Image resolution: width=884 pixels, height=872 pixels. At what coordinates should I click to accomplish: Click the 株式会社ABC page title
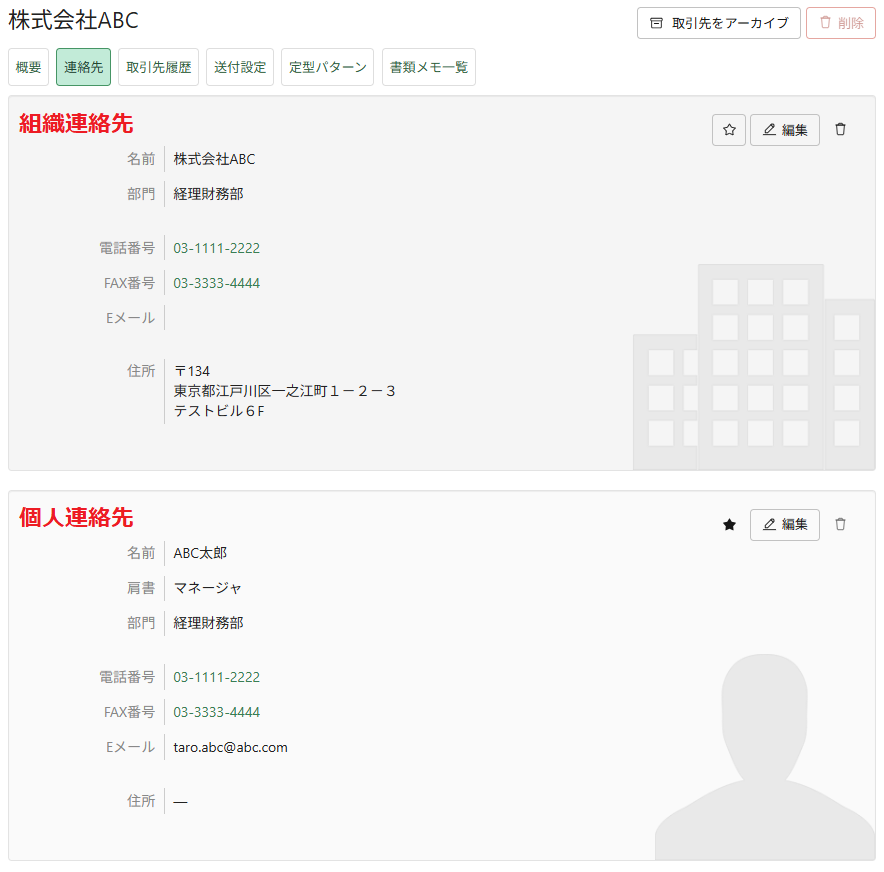tap(74, 21)
